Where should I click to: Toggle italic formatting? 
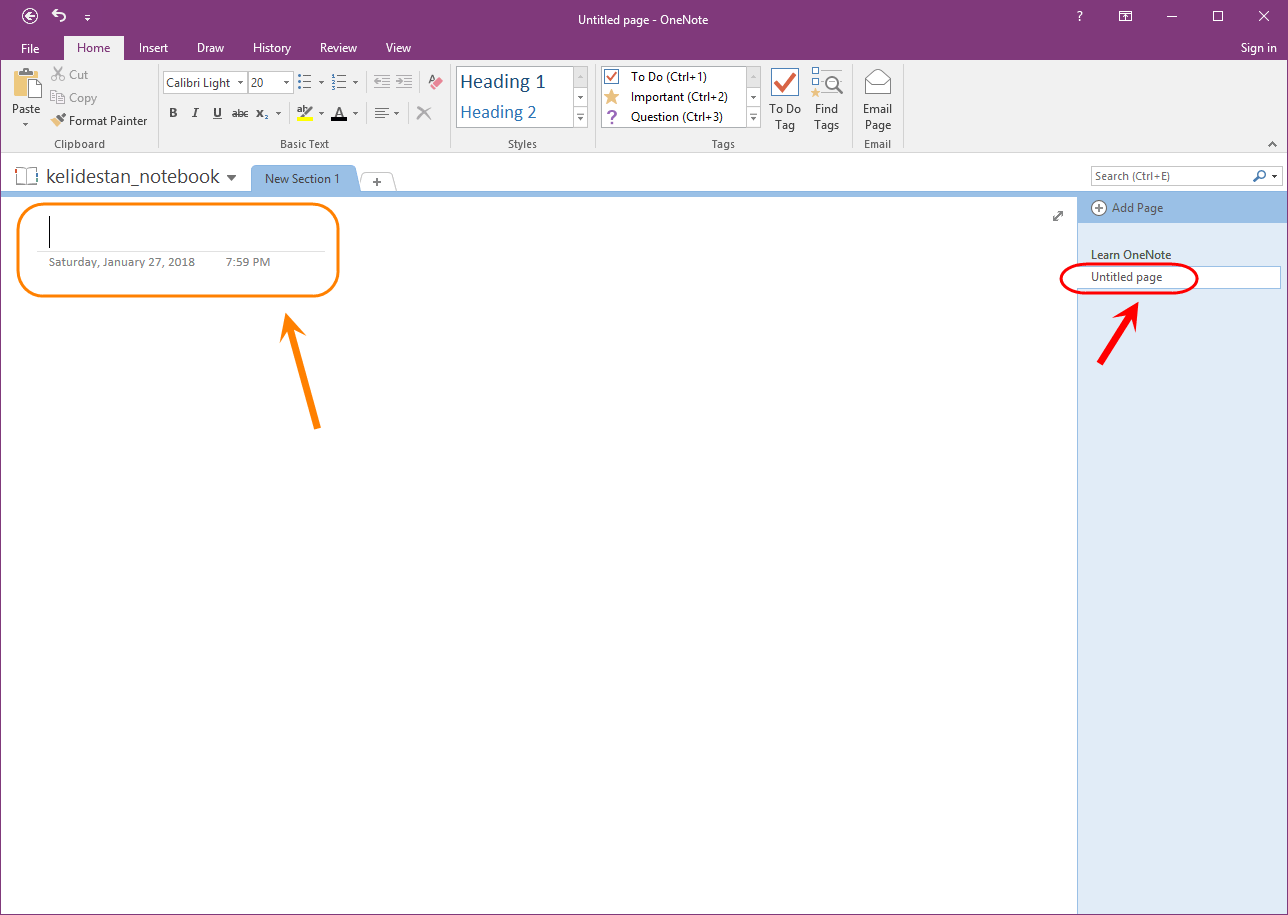(x=195, y=113)
